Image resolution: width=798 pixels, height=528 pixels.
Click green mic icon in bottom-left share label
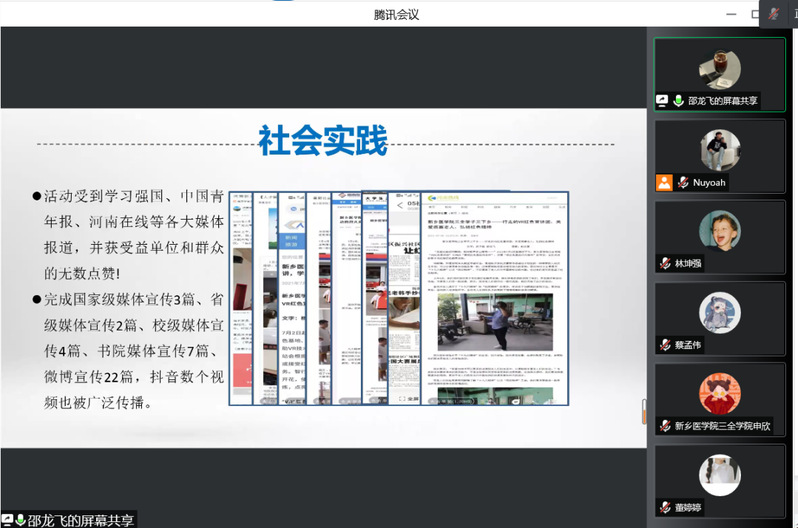coord(20,520)
